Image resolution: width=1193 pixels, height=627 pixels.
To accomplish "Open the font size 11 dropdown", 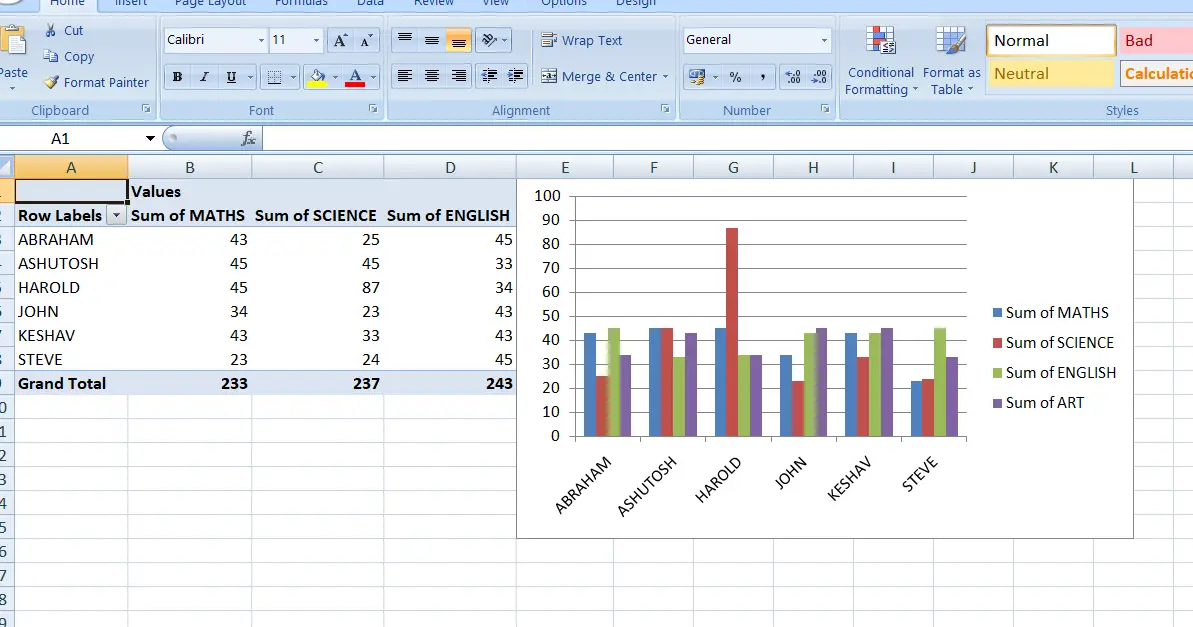I will [317, 40].
